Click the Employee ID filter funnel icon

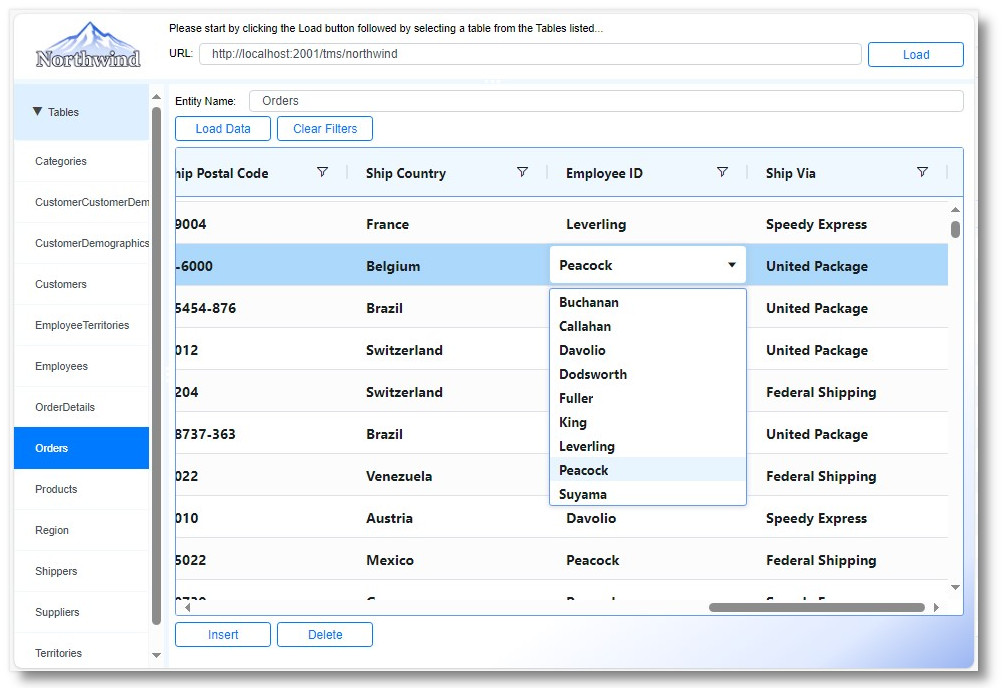[x=722, y=172]
